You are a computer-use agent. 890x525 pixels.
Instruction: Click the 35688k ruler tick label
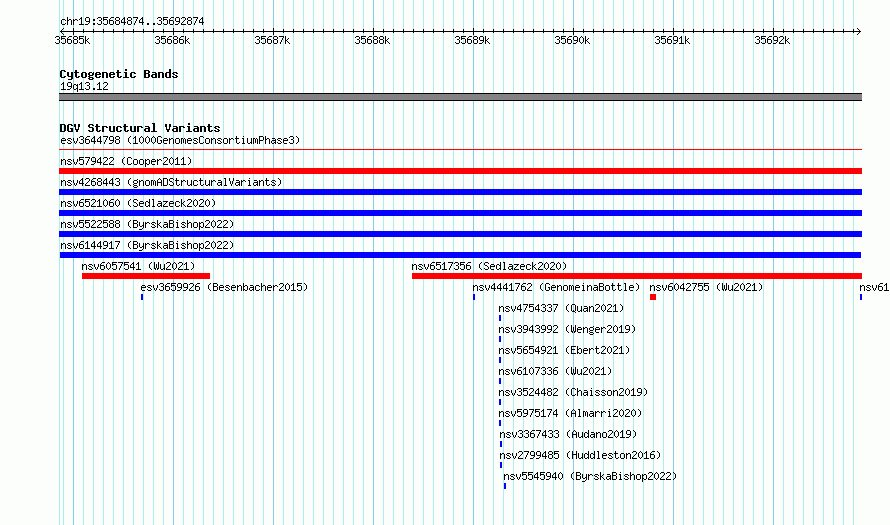point(372,40)
